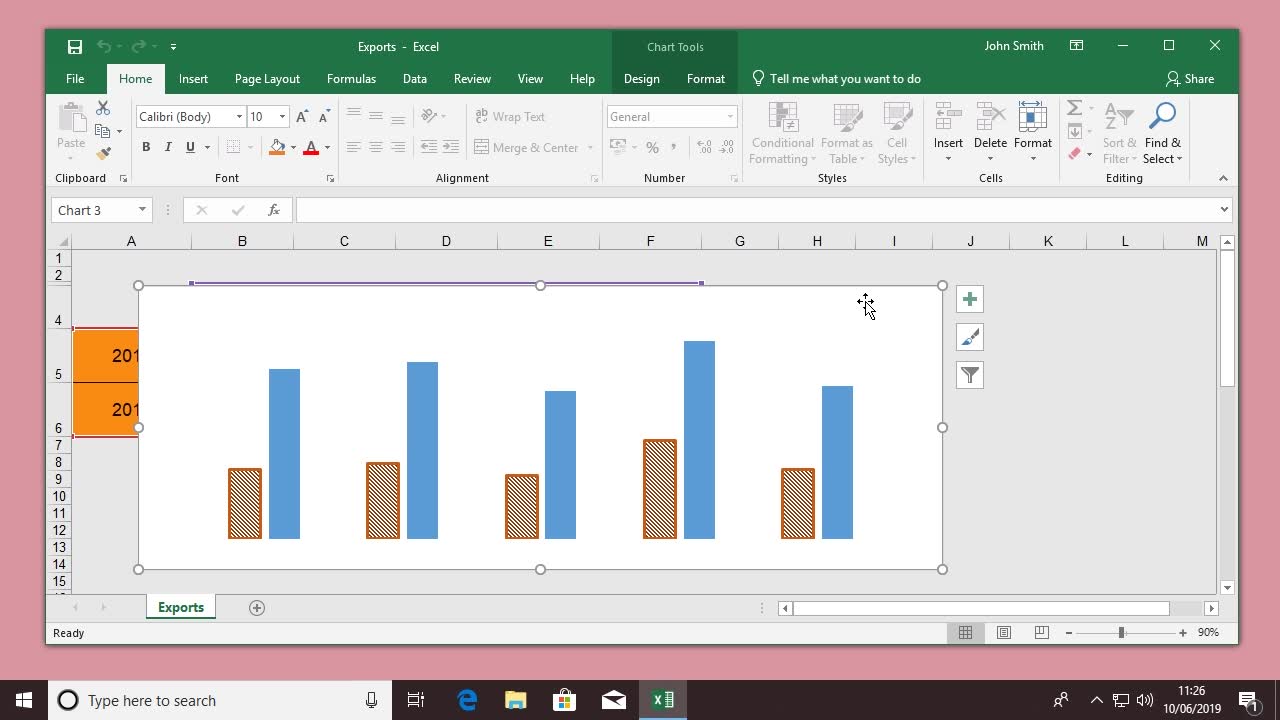The height and width of the screenshot is (720, 1280).
Task: Click the zoom slider handle
Action: pos(1121,633)
